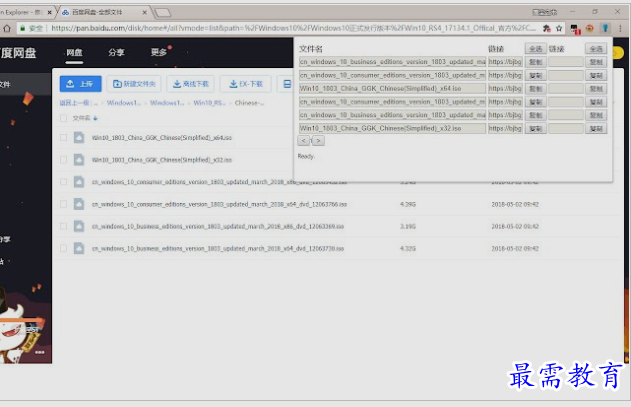Viewport: 631px width, 407px height.
Task: Copy first link for x64.iso popup row
Action: (x=535, y=89)
